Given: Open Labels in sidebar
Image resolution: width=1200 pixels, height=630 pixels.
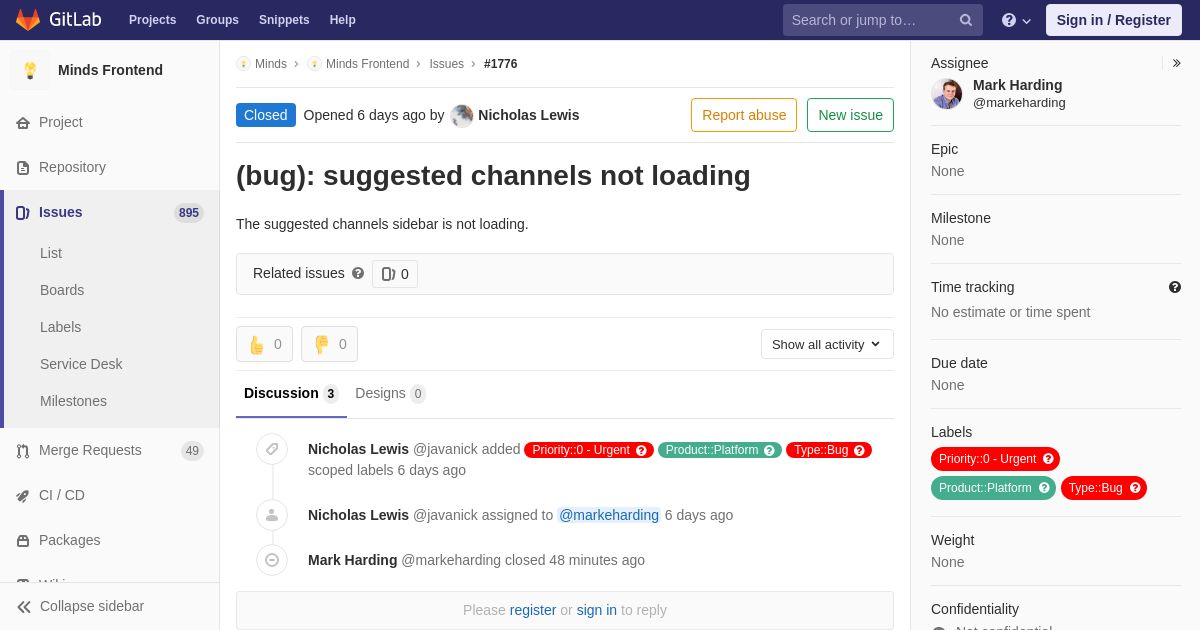Looking at the screenshot, I should point(60,328).
